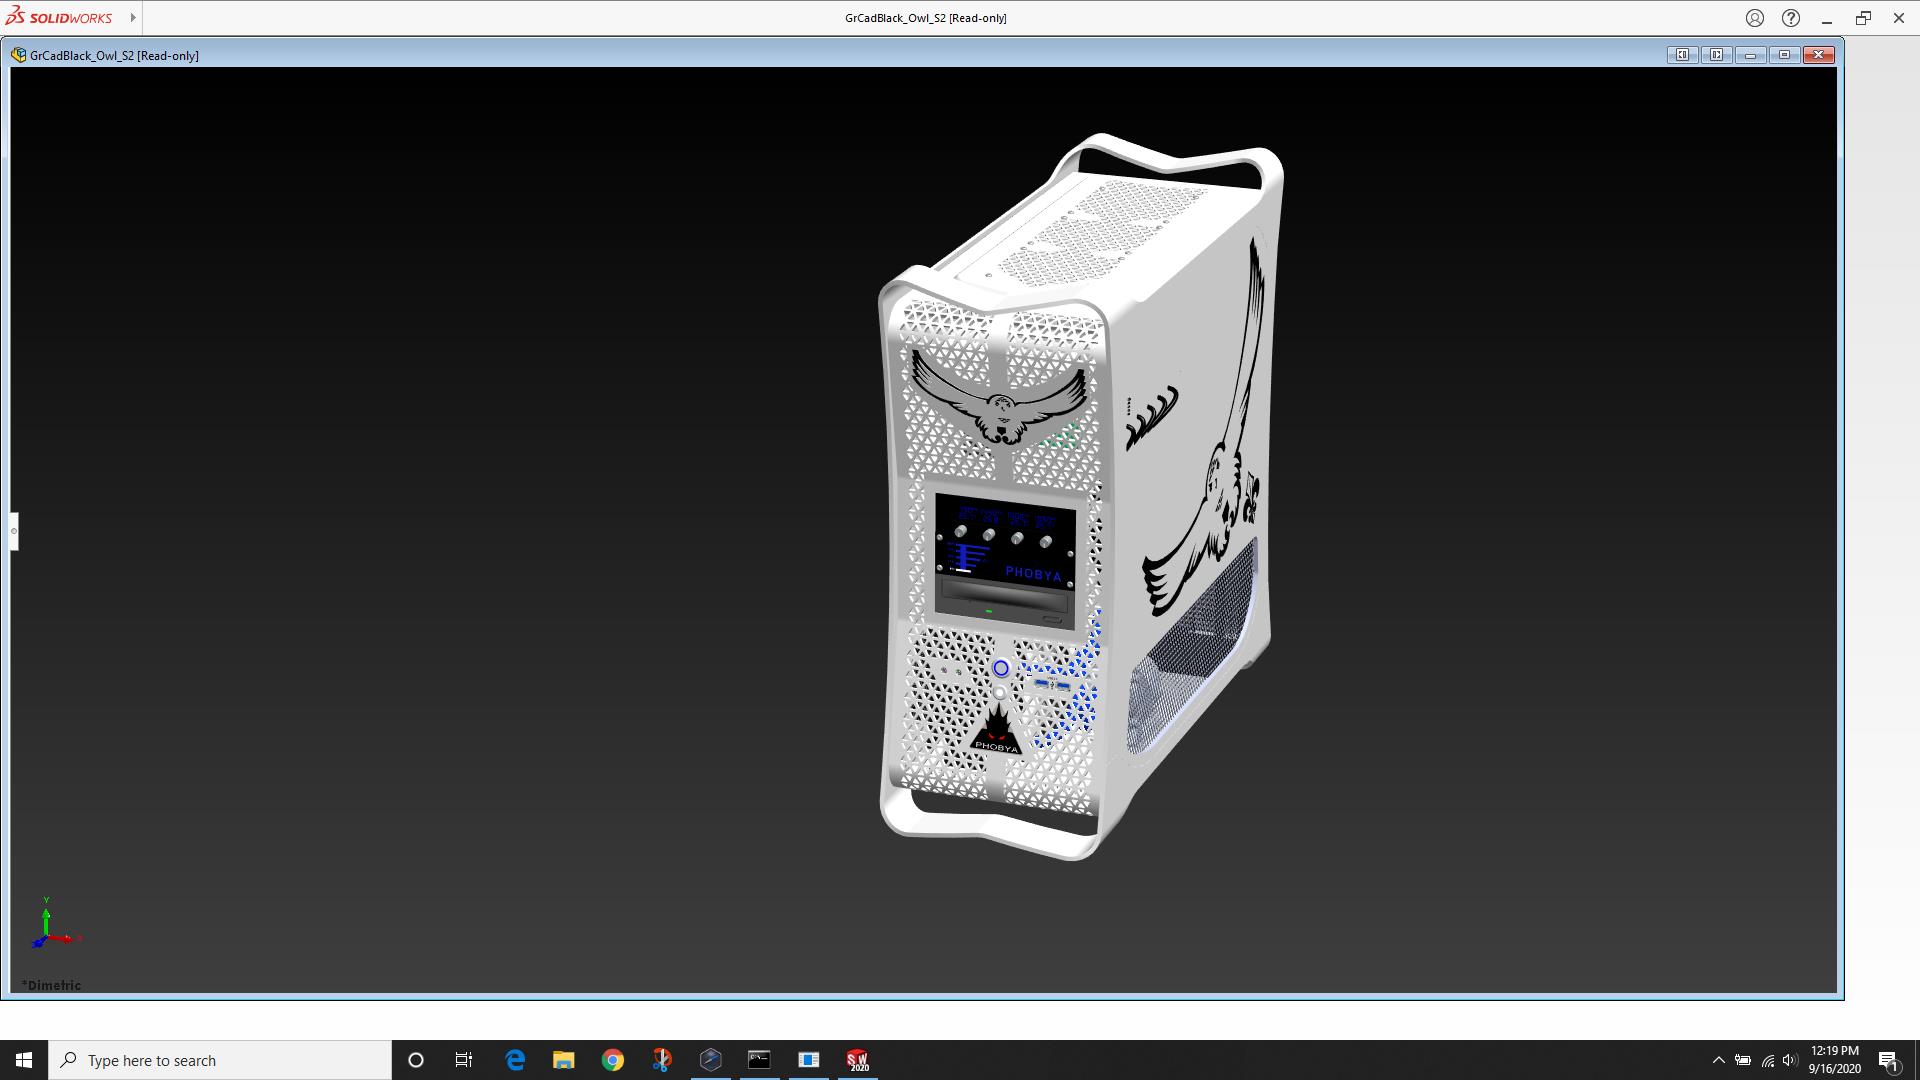This screenshot has height=1080, width=1920.
Task: Click the Type here to search box
Action: pyautogui.click(x=220, y=1060)
